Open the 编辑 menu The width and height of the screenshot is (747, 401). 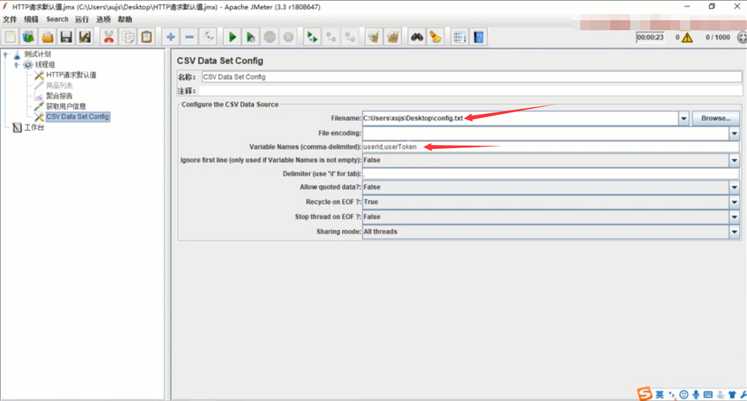[31, 19]
